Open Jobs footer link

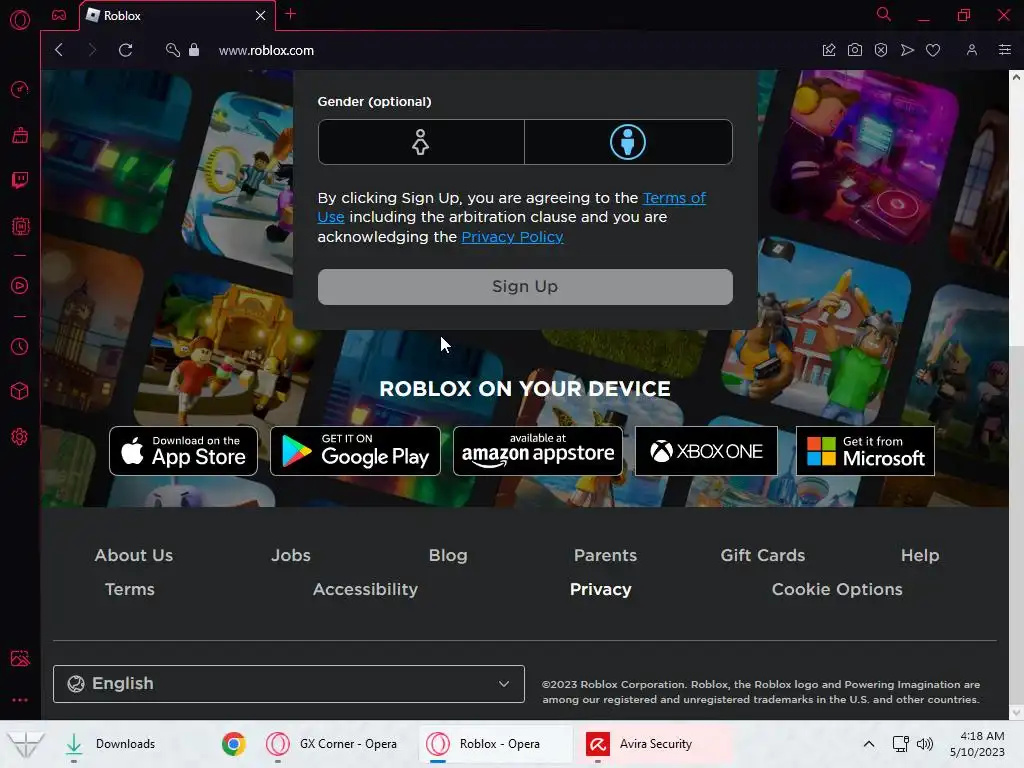click(x=291, y=555)
